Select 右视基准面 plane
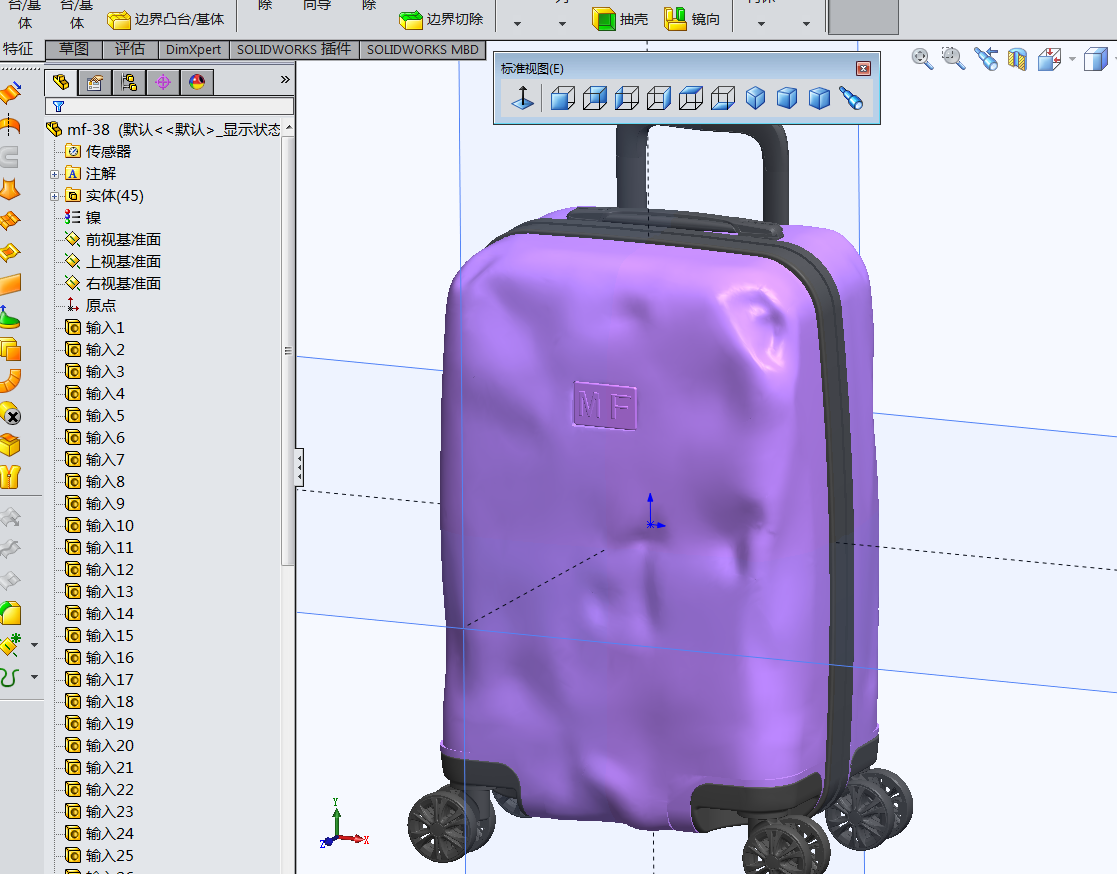Image resolution: width=1117 pixels, height=874 pixels. [x=113, y=283]
